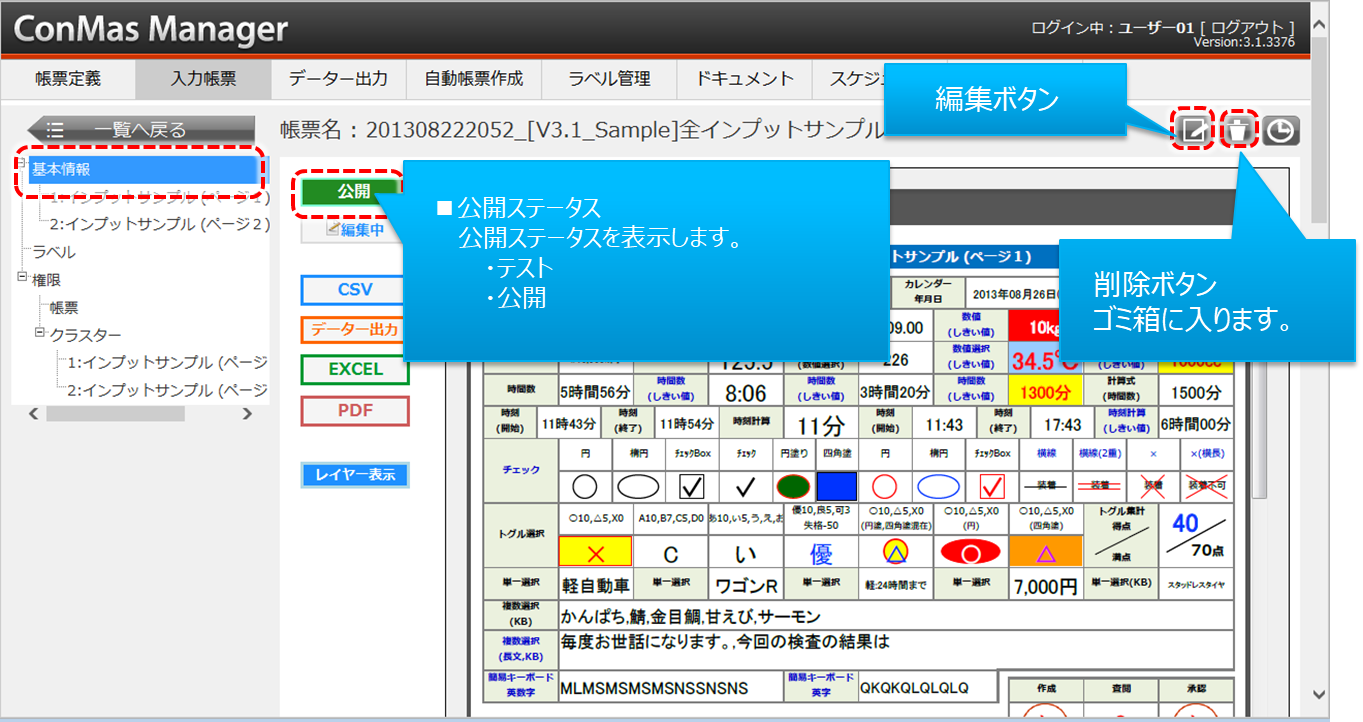
Task: Click the tree panel horizontal scrollbar right arrow
Action: click(246, 413)
